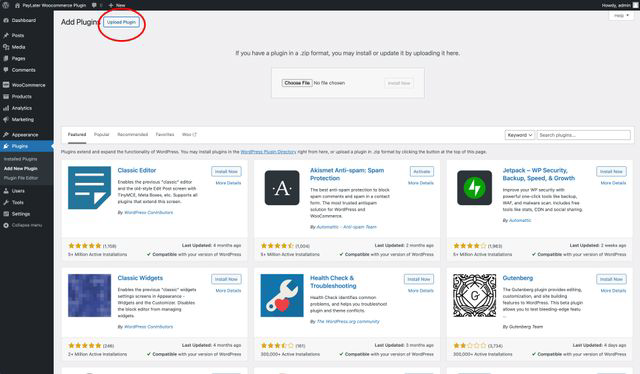Switch to the Popular tab
This screenshot has width=640, height=374.
[x=102, y=134]
